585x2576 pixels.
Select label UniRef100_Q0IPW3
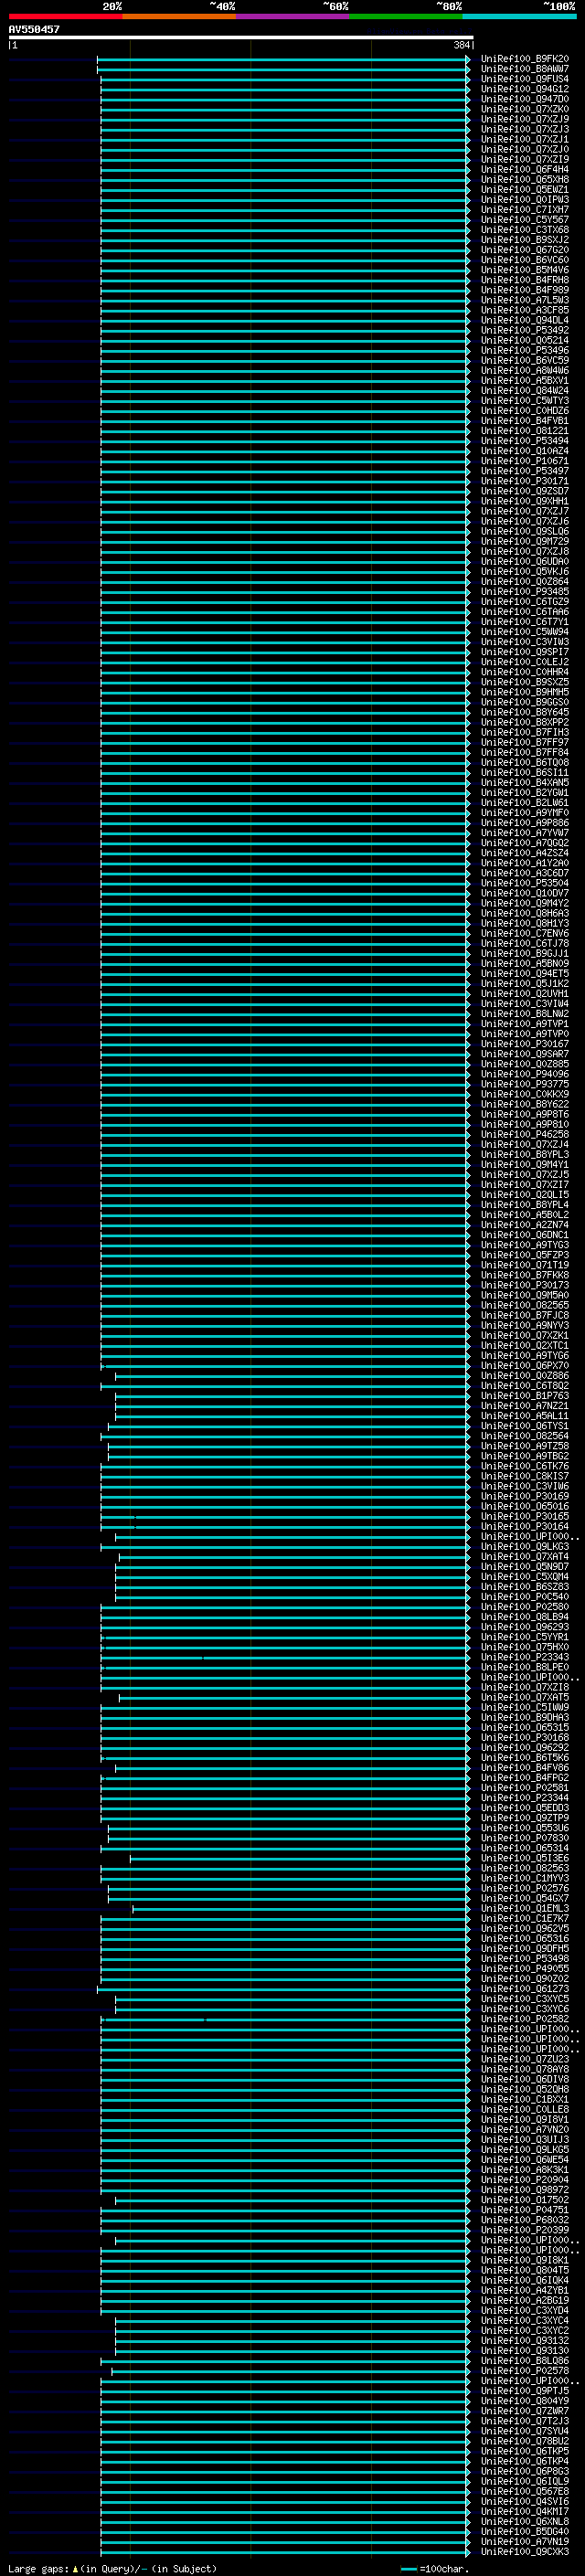[x=524, y=200]
